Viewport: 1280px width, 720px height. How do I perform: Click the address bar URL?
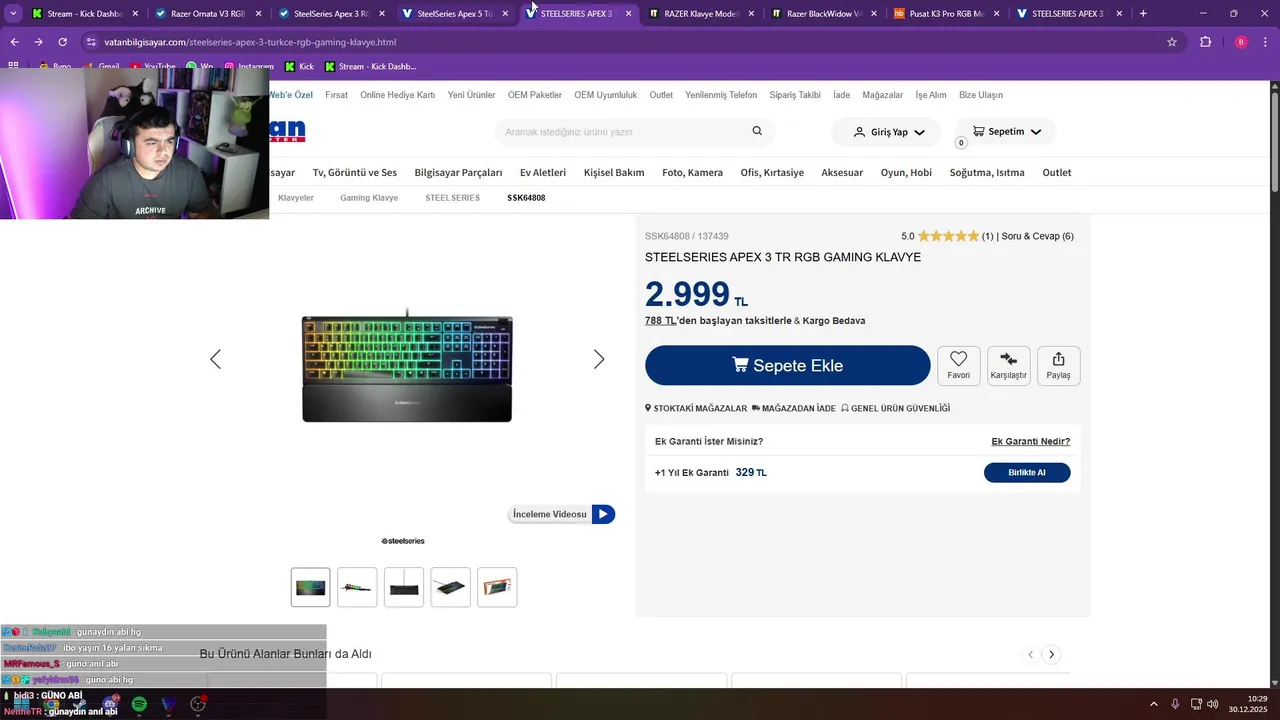click(250, 42)
